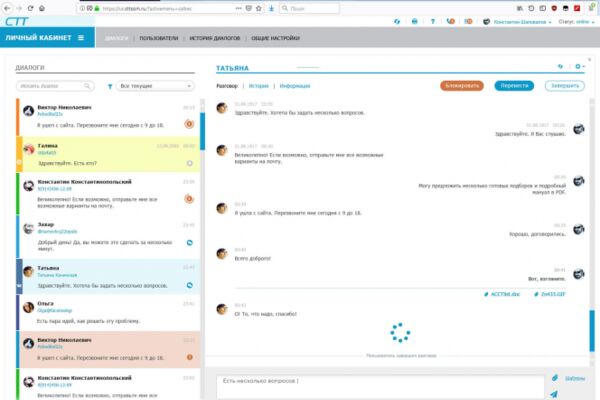Screen dimensions: 600x400
Task: Open the attached GIF file link
Action: pos(550,294)
